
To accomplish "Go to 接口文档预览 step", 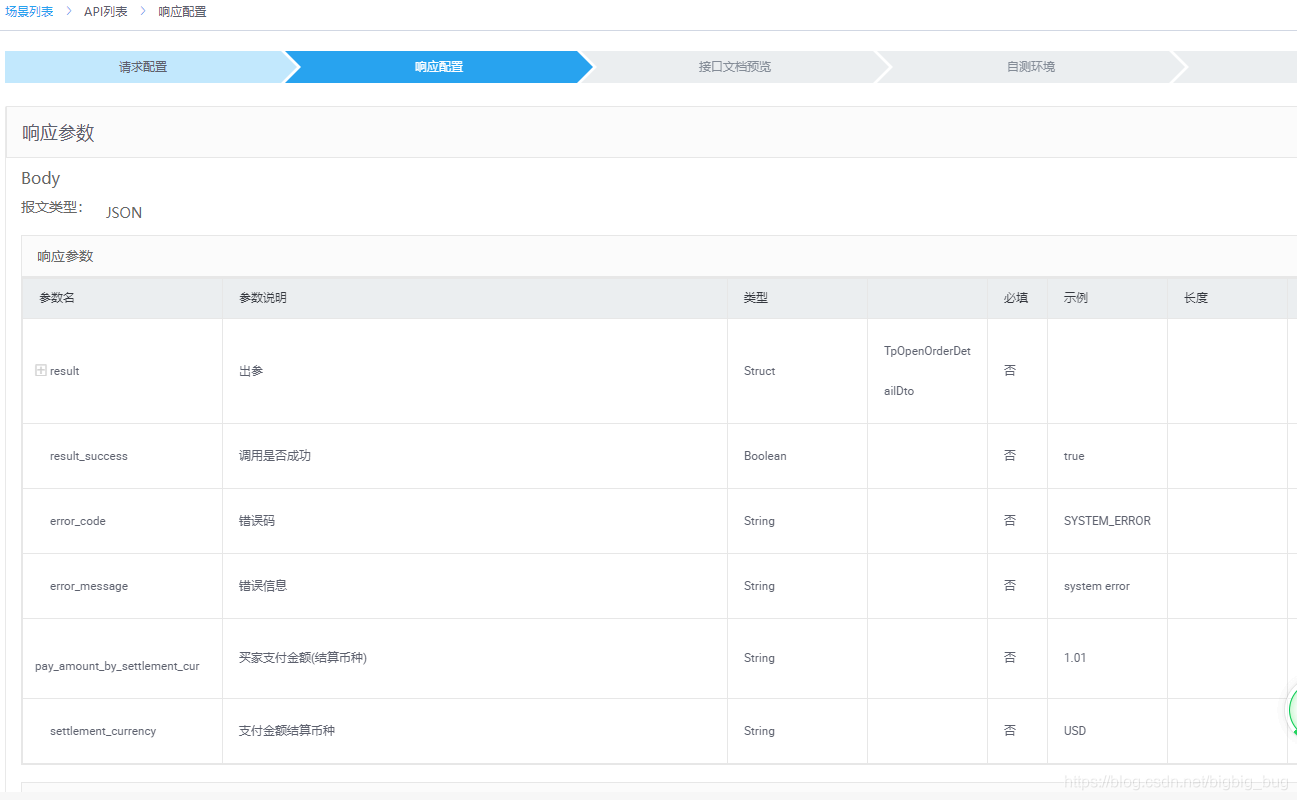I will [735, 67].
